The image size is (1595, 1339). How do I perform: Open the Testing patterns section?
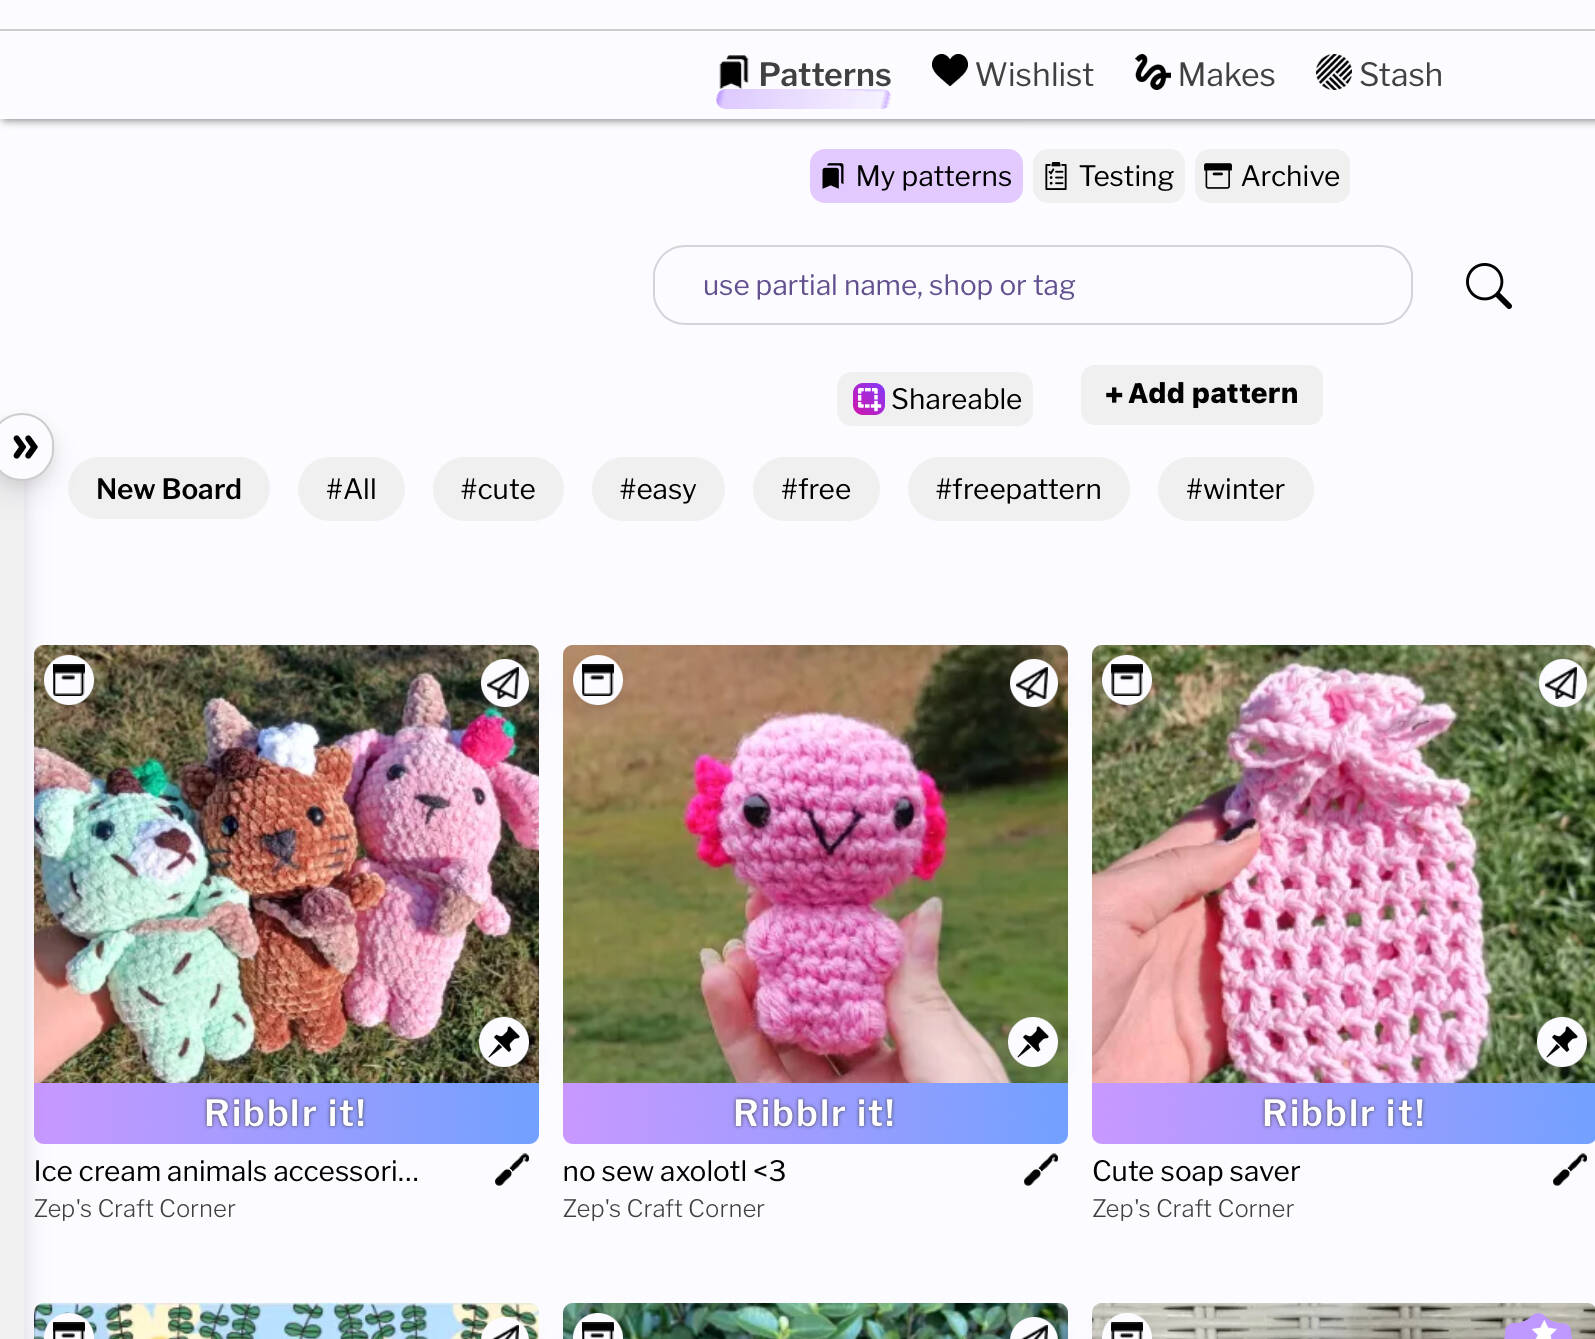[x=1108, y=176]
